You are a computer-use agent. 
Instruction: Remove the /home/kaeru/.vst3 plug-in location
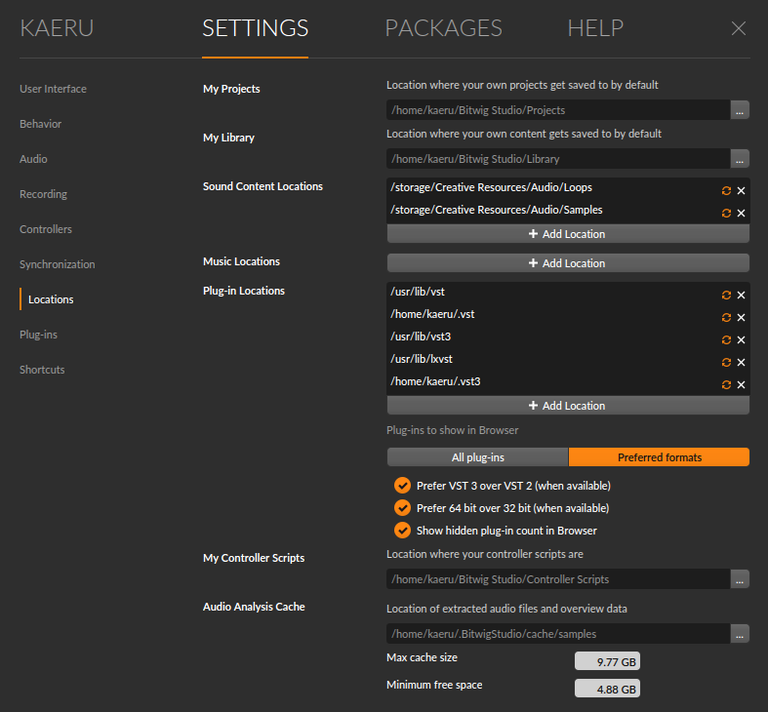point(741,385)
